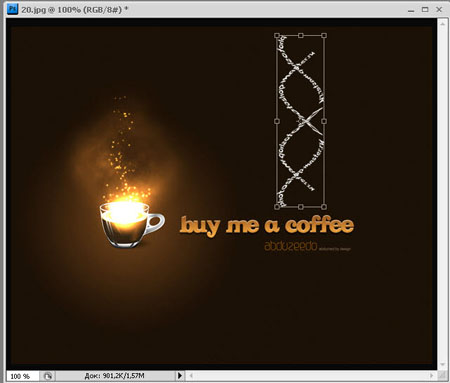450x383 pixels.
Task: Click the horizontal scrollbar left arrow
Action: (191, 376)
